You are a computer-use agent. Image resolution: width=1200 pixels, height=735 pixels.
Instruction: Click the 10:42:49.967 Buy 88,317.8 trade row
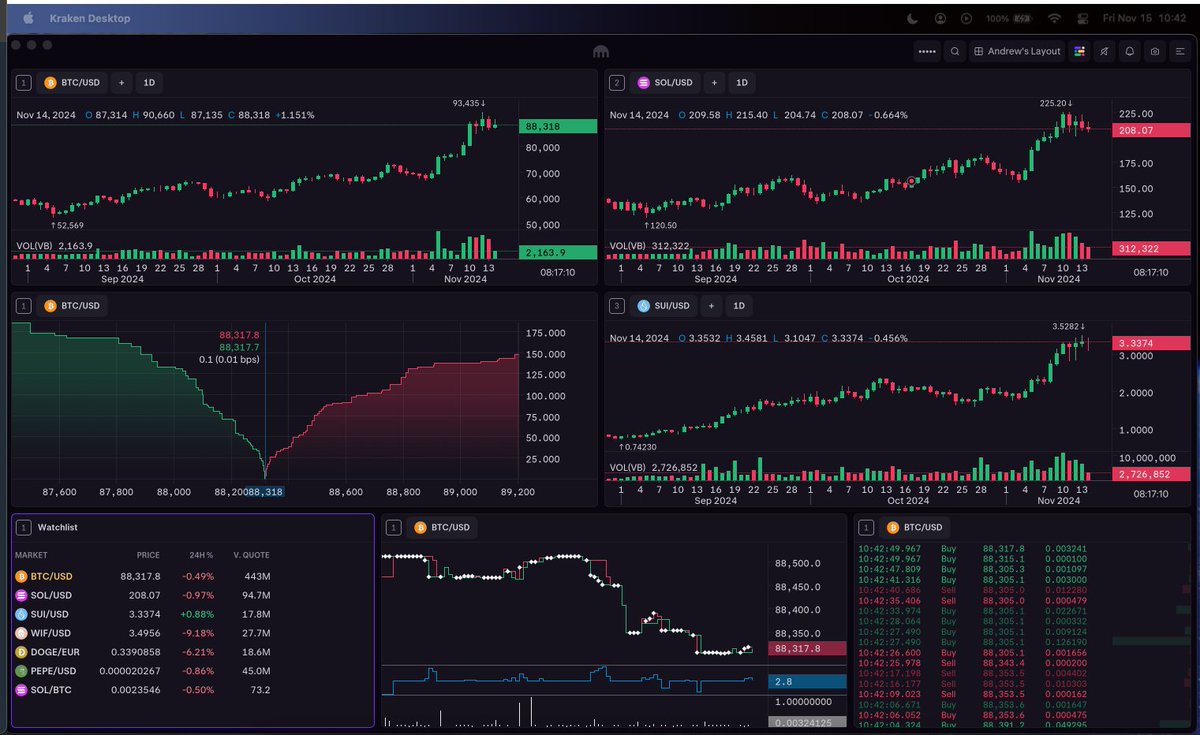click(x=1024, y=548)
